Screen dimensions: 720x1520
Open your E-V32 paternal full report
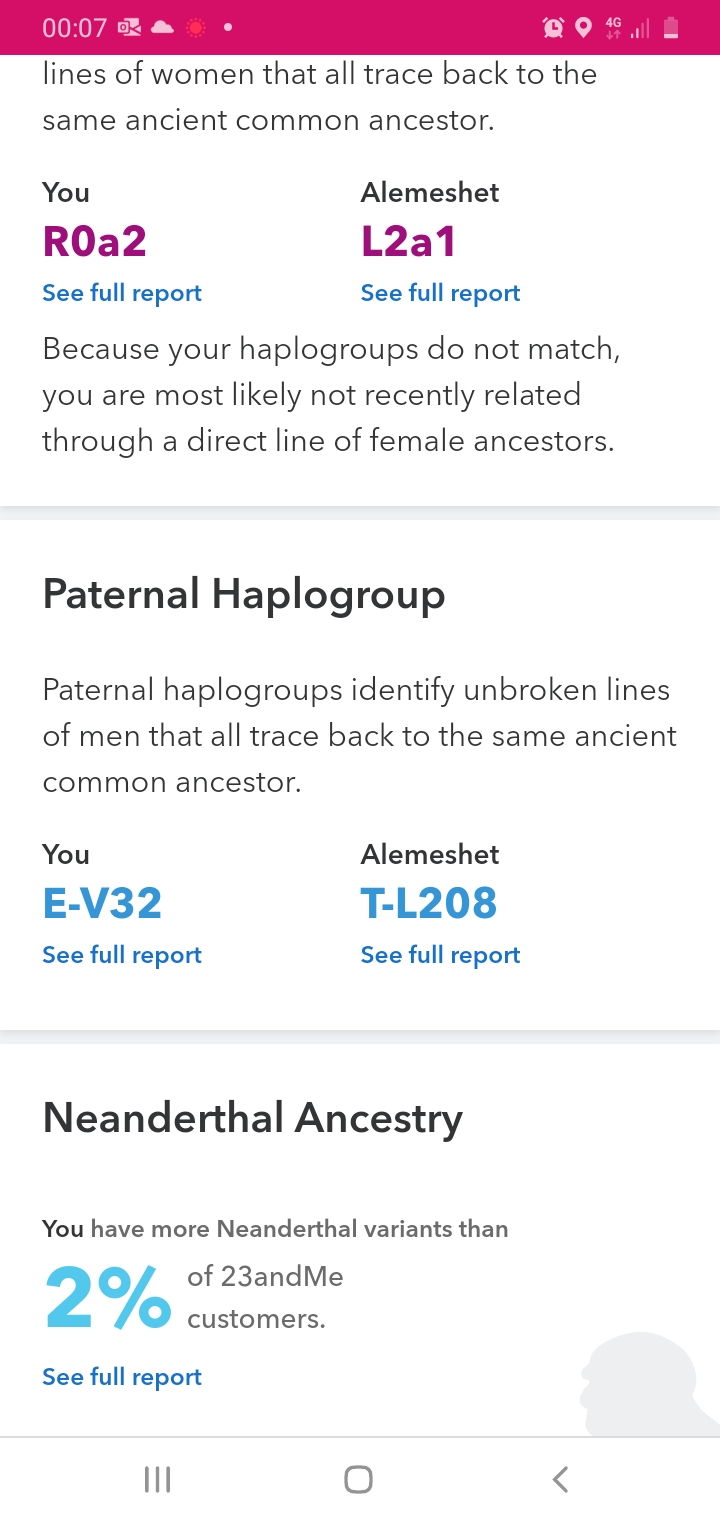point(122,955)
